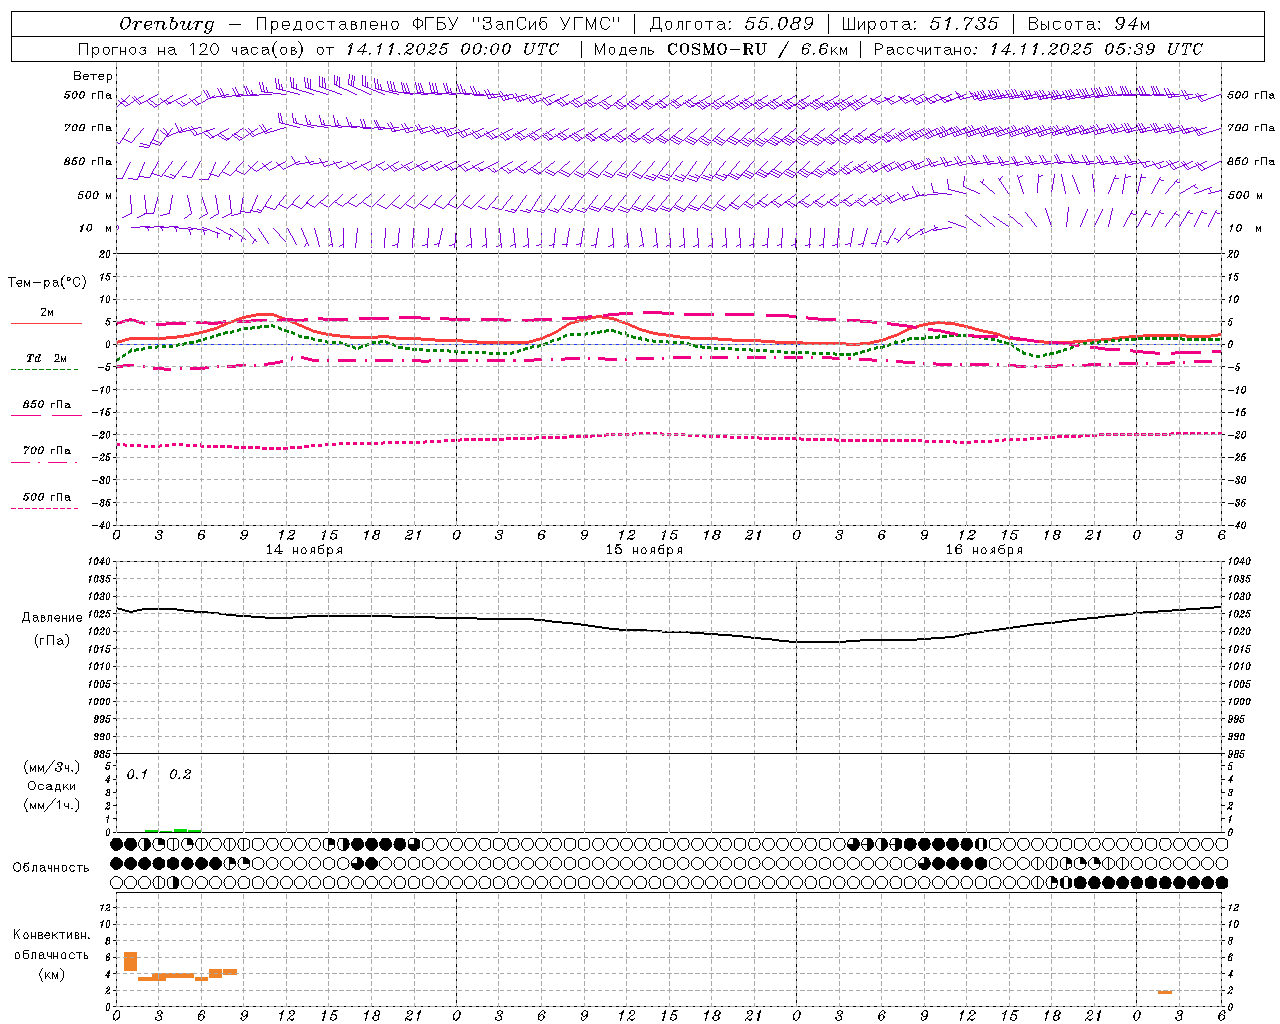Click the dashed line sample under "Td 2м"
1280x1024 pixels.
[44, 370]
